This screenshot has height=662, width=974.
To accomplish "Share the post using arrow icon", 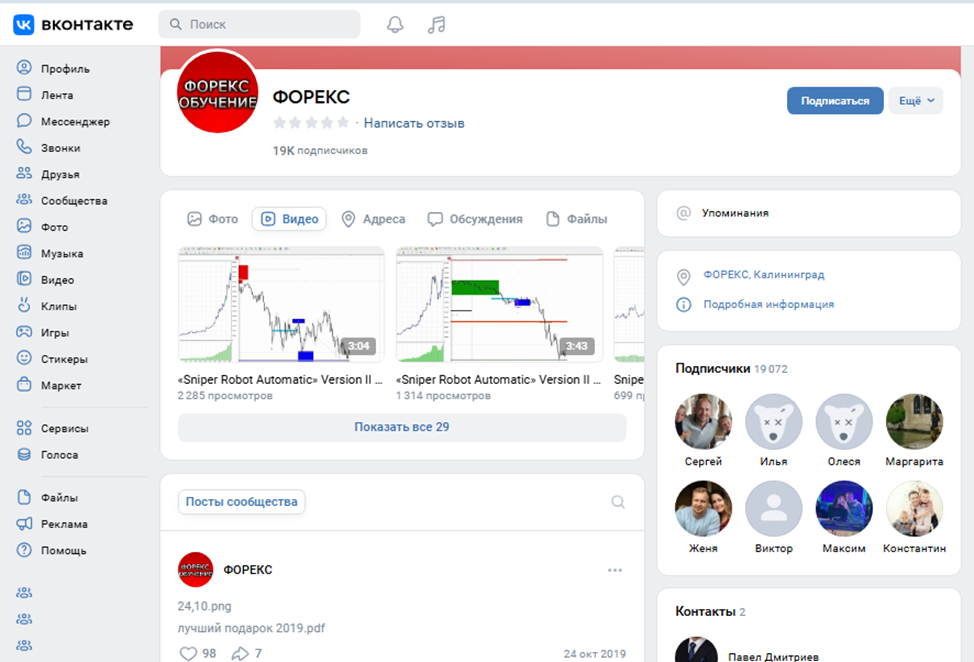I will (x=240, y=653).
